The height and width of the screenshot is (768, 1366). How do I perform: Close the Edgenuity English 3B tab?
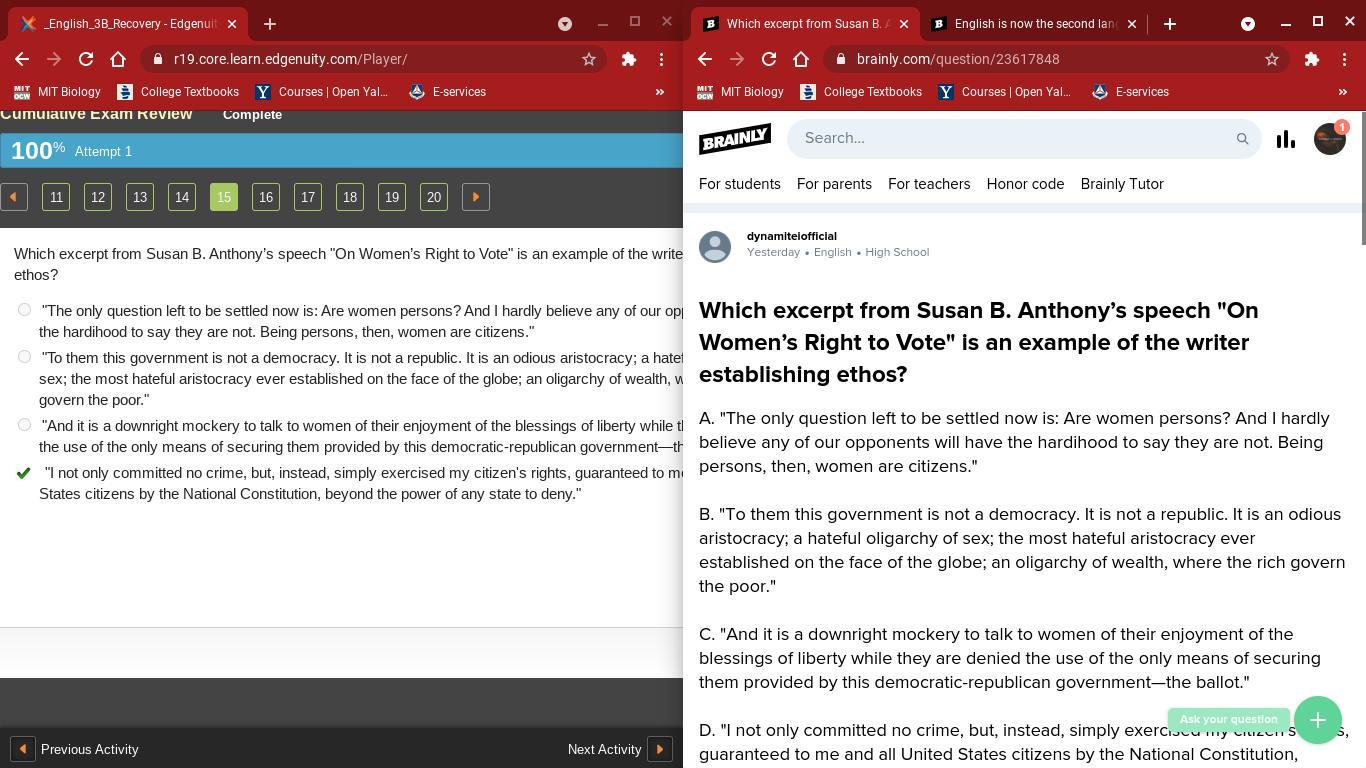pos(232,24)
